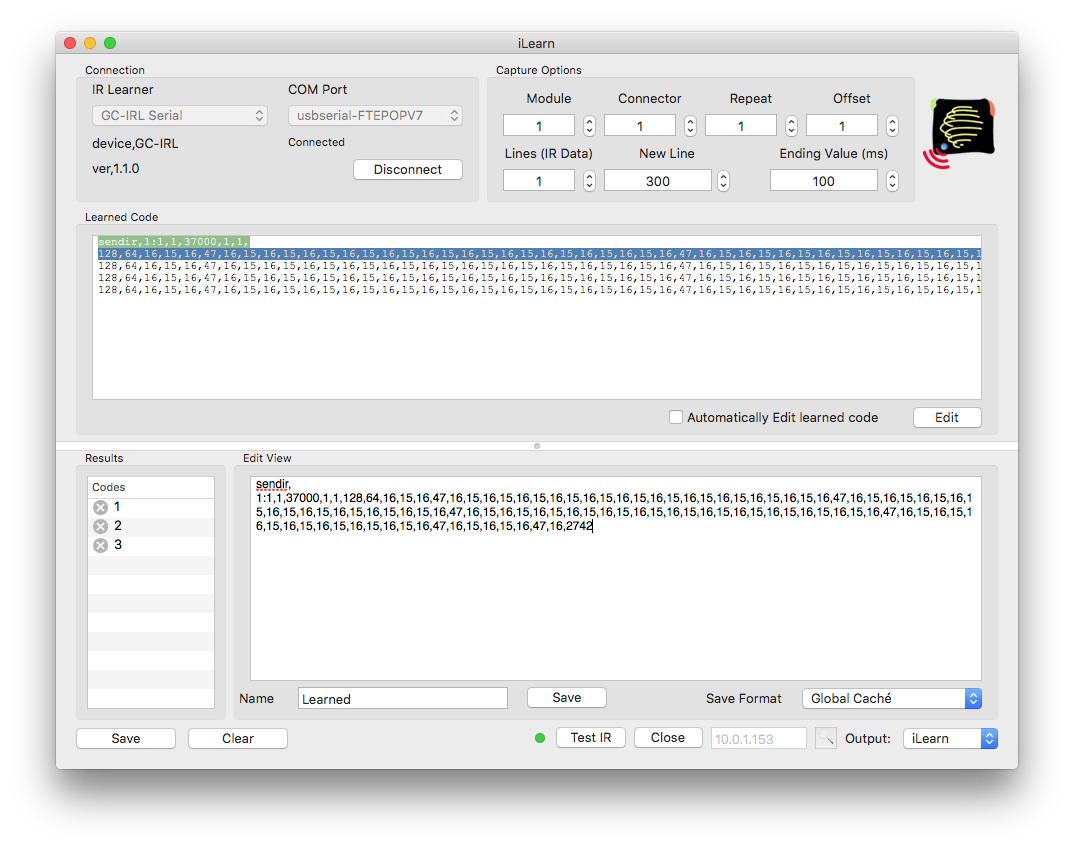The width and height of the screenshot is (1074, 849).
Task: Select code 2 in Codes list
Action: pyautogui.click(x=151, y=527)
